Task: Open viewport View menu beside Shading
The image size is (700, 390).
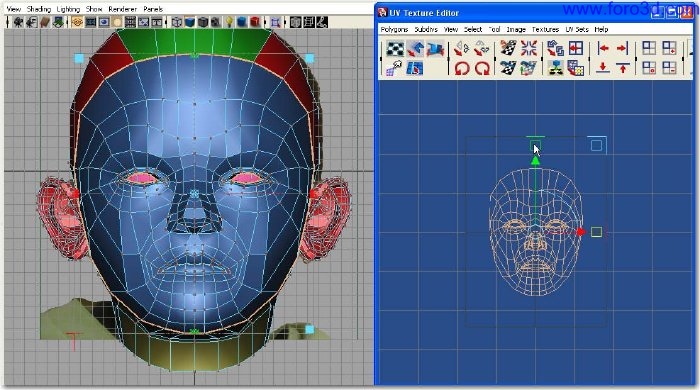Action: 14,9
